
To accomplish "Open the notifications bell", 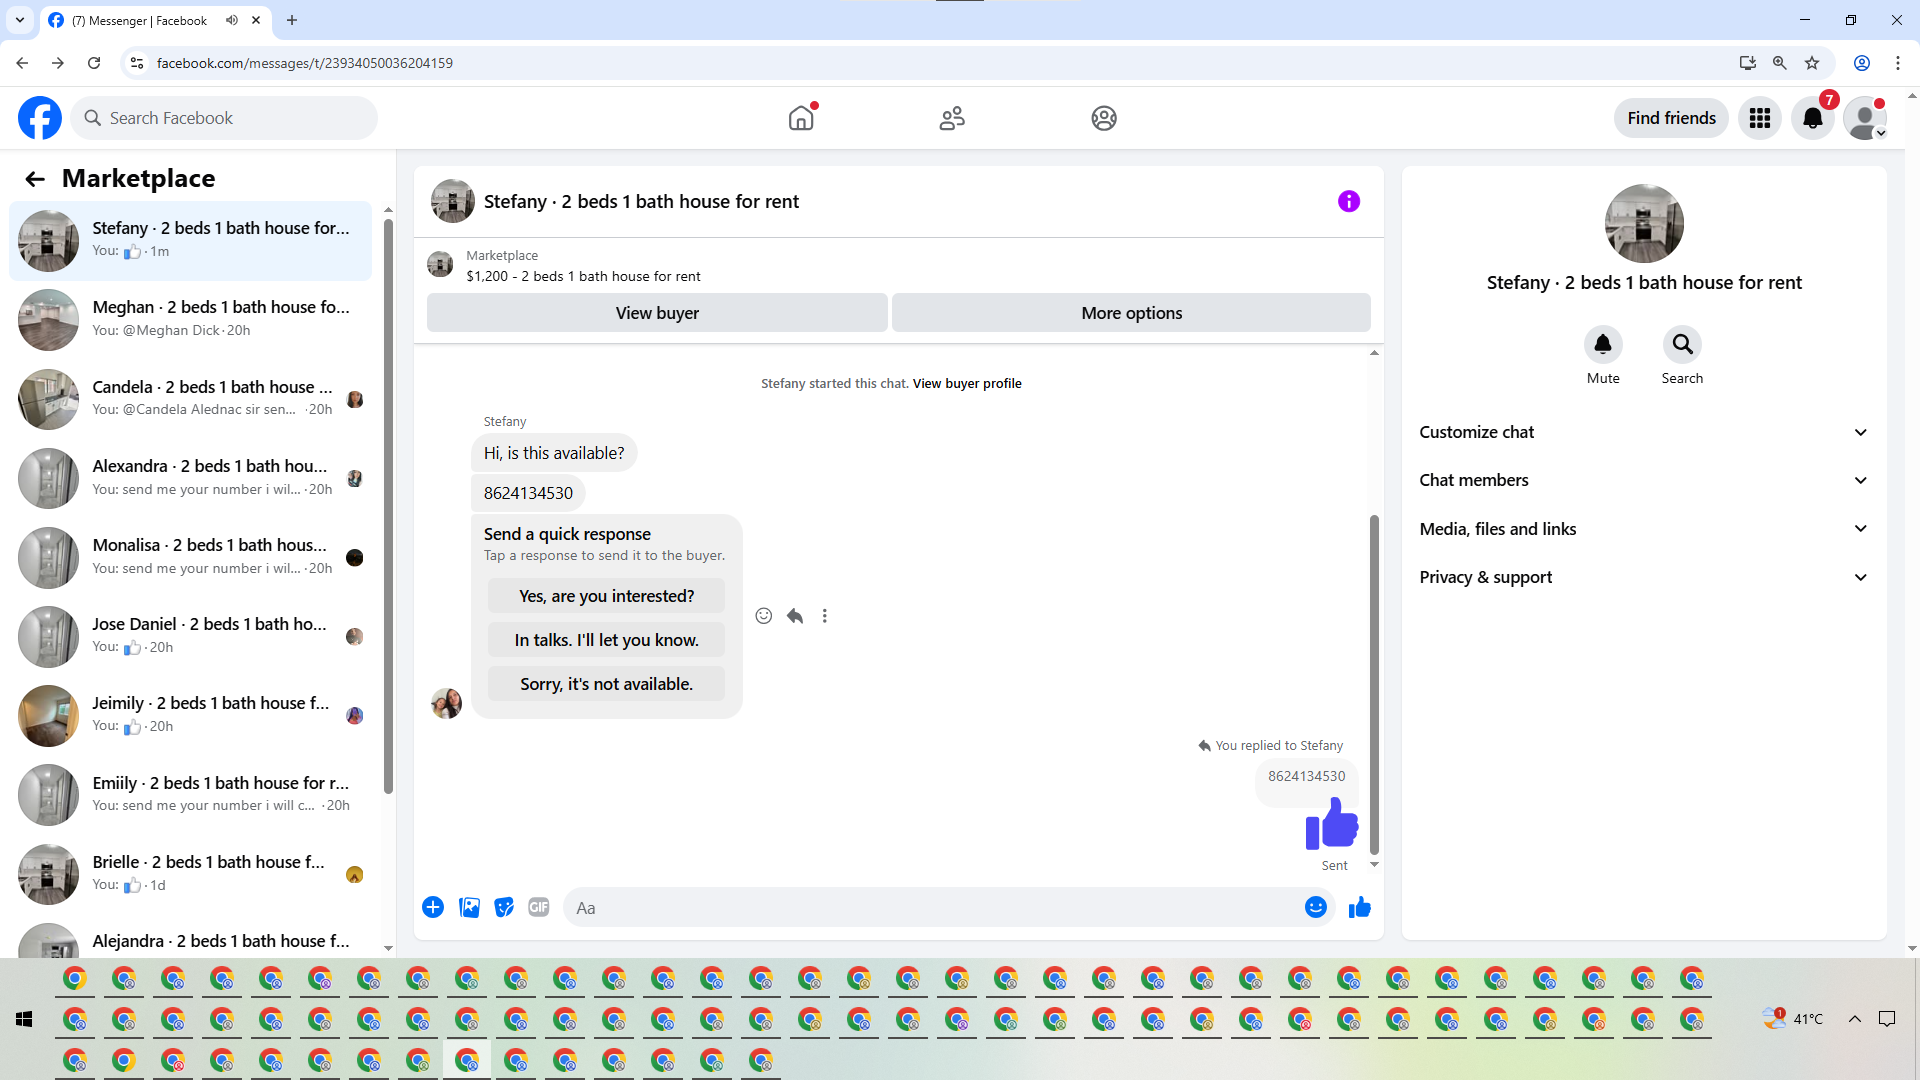I will tap(1813, 118).
